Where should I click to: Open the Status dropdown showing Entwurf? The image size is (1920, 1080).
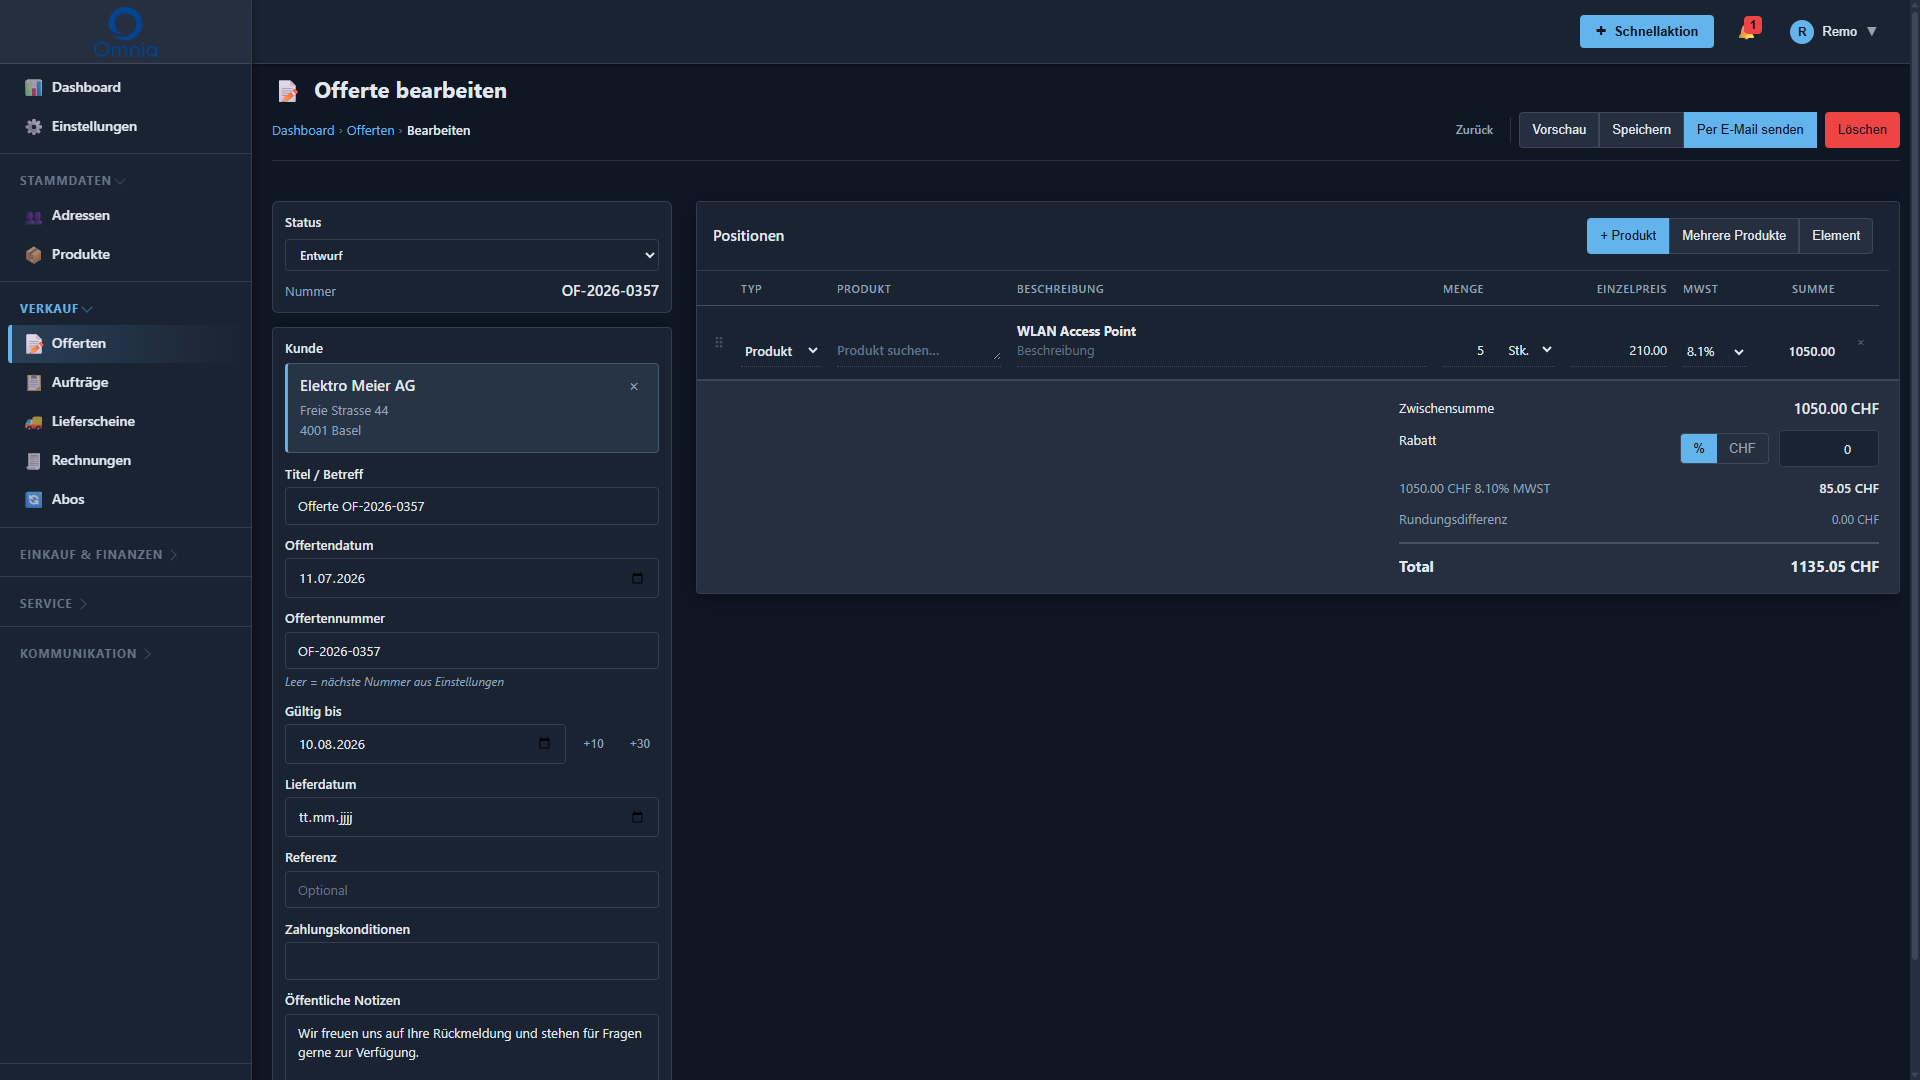(472, 256)
